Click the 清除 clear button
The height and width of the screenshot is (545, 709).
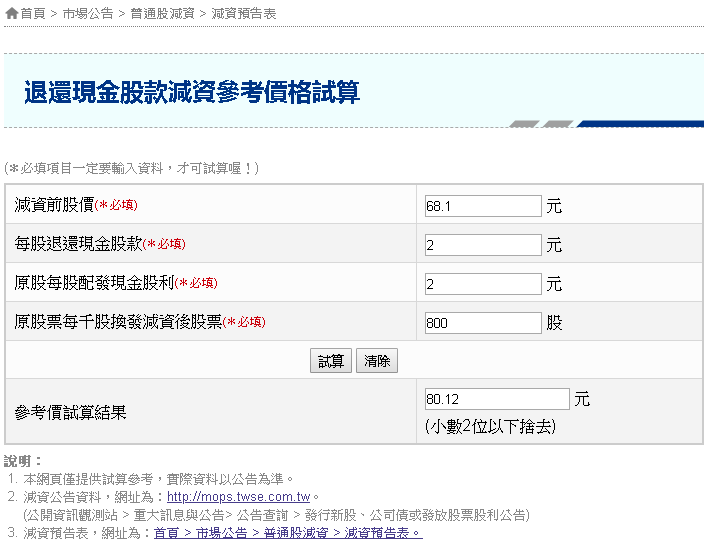[x=377, y=361]
